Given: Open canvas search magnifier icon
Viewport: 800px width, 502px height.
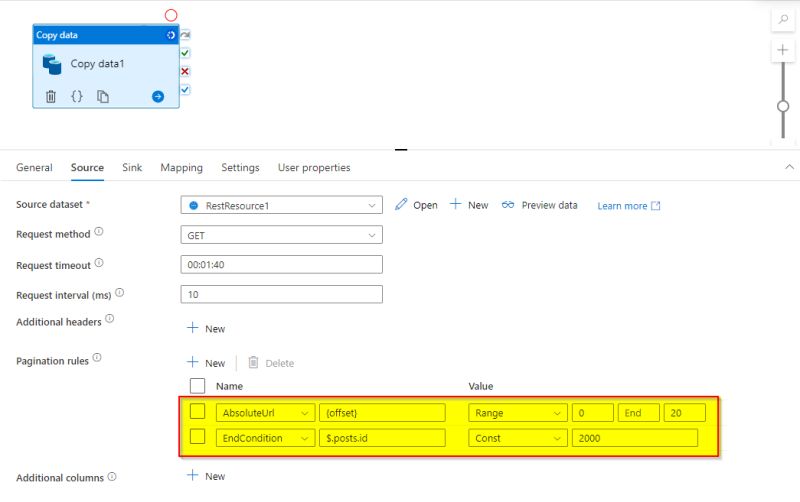Looking at the screenshot, I should [783, 20].
